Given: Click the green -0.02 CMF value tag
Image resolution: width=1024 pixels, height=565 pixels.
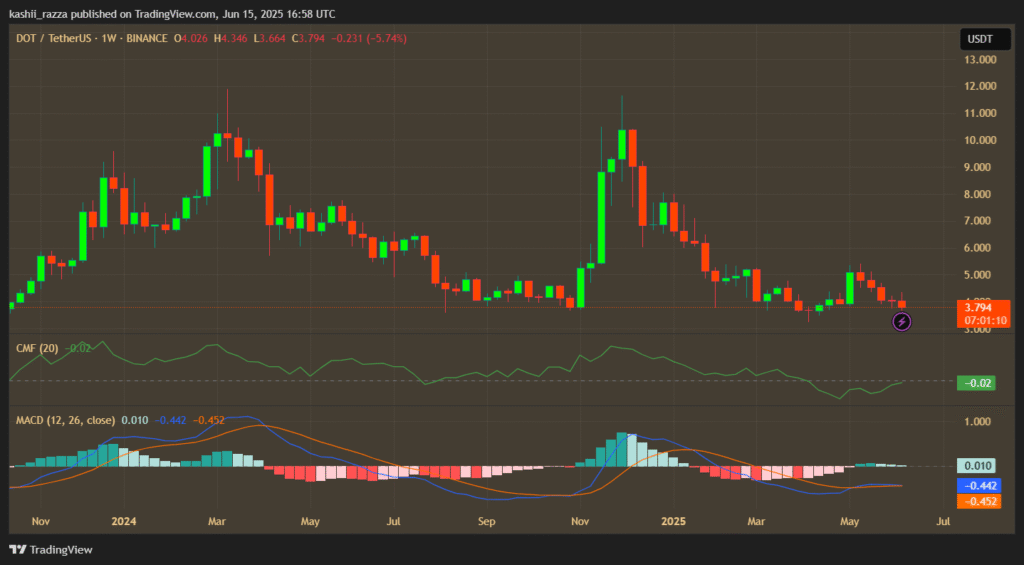Looking at the screenshot, I should [976, 383].
